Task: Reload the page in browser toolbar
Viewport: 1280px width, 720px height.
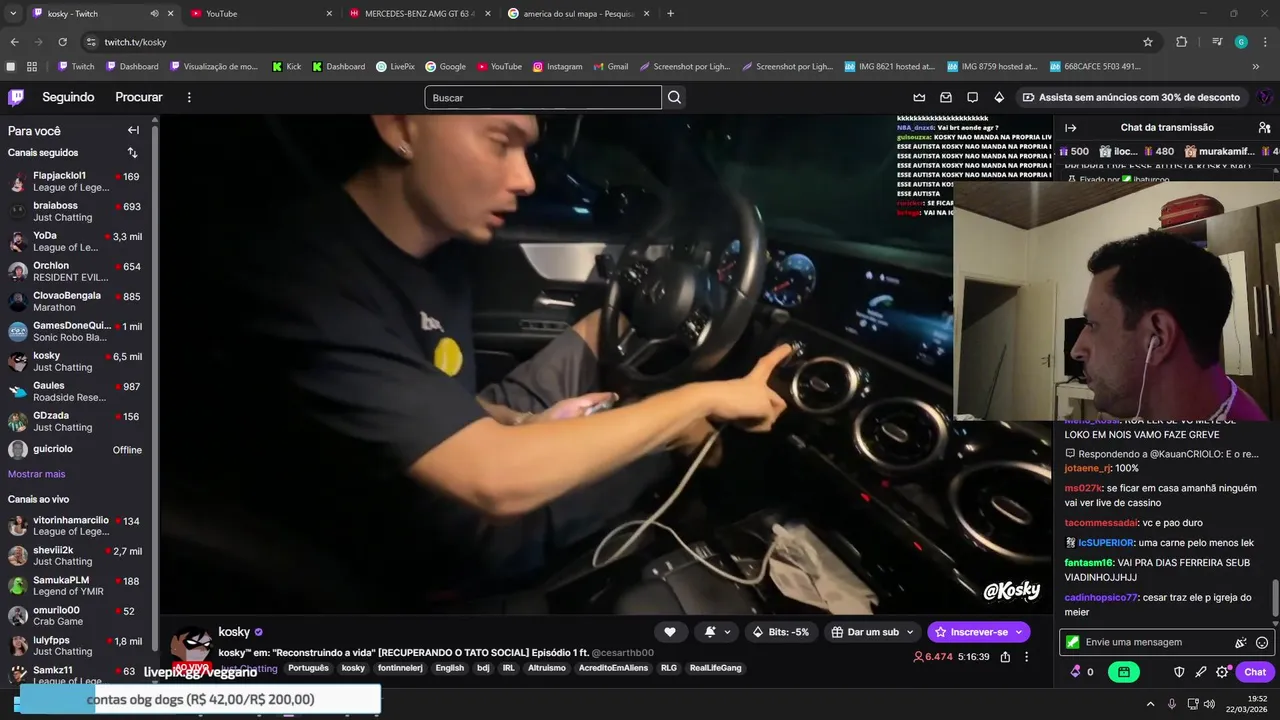Action: pyautogui.click(x=63, y=42)
